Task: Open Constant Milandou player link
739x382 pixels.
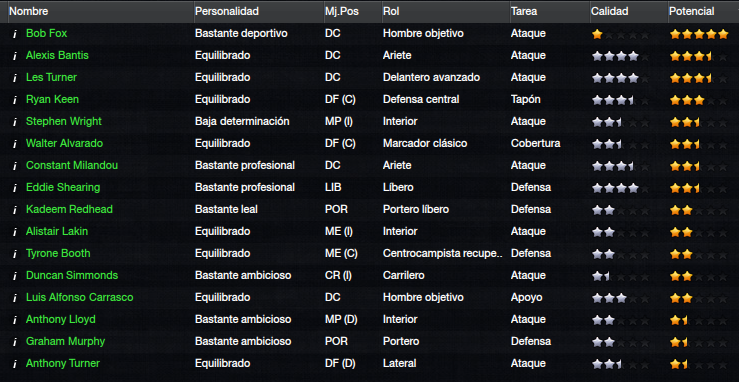Action: coord(72,165)
